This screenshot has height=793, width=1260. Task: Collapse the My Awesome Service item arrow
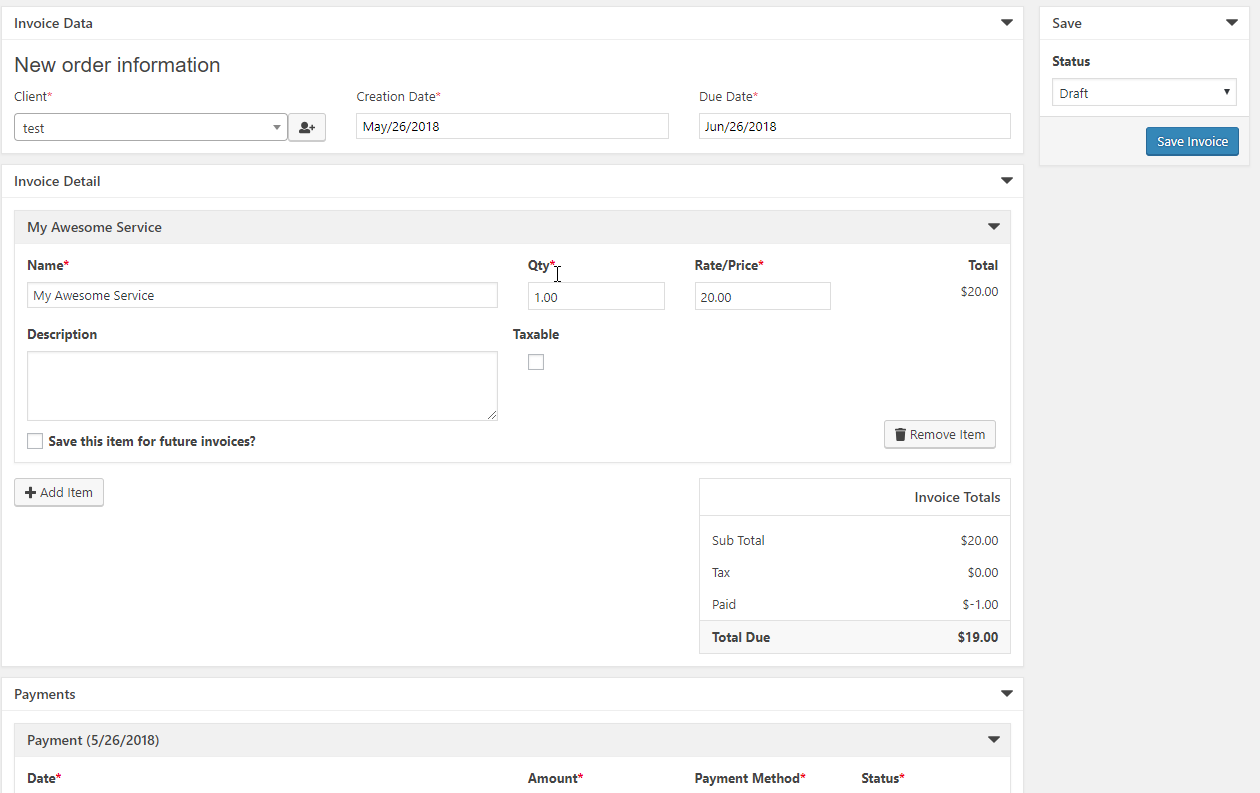[x=994, y=227]
